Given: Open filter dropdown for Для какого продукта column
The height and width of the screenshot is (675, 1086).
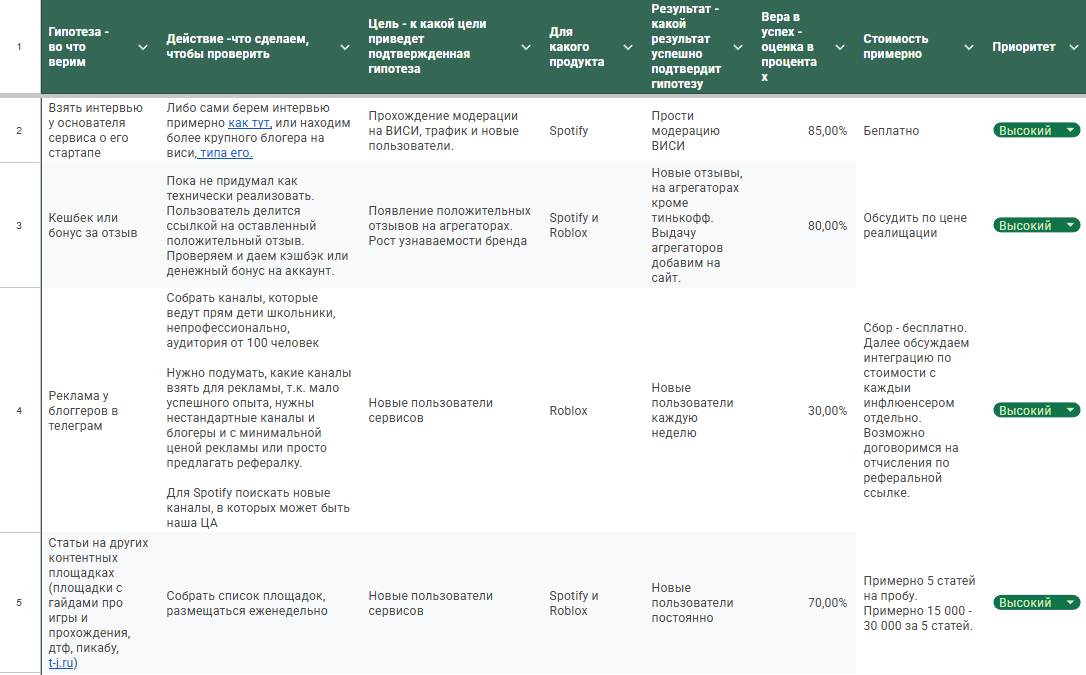Looking at the screenshot, I should [x=628, y=47].
